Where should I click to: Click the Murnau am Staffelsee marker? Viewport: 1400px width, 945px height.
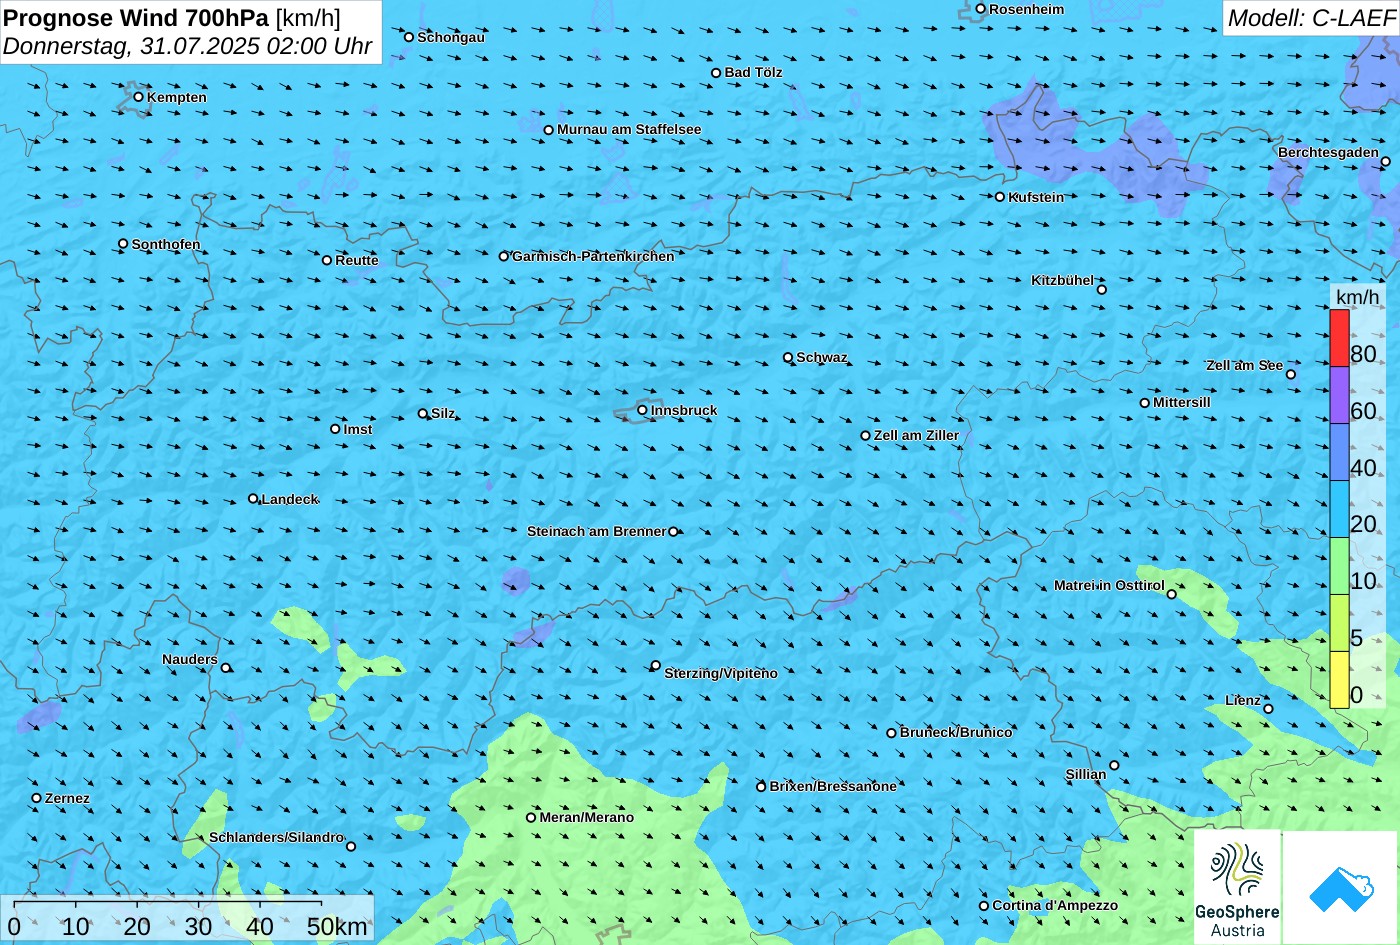(548, 130)
